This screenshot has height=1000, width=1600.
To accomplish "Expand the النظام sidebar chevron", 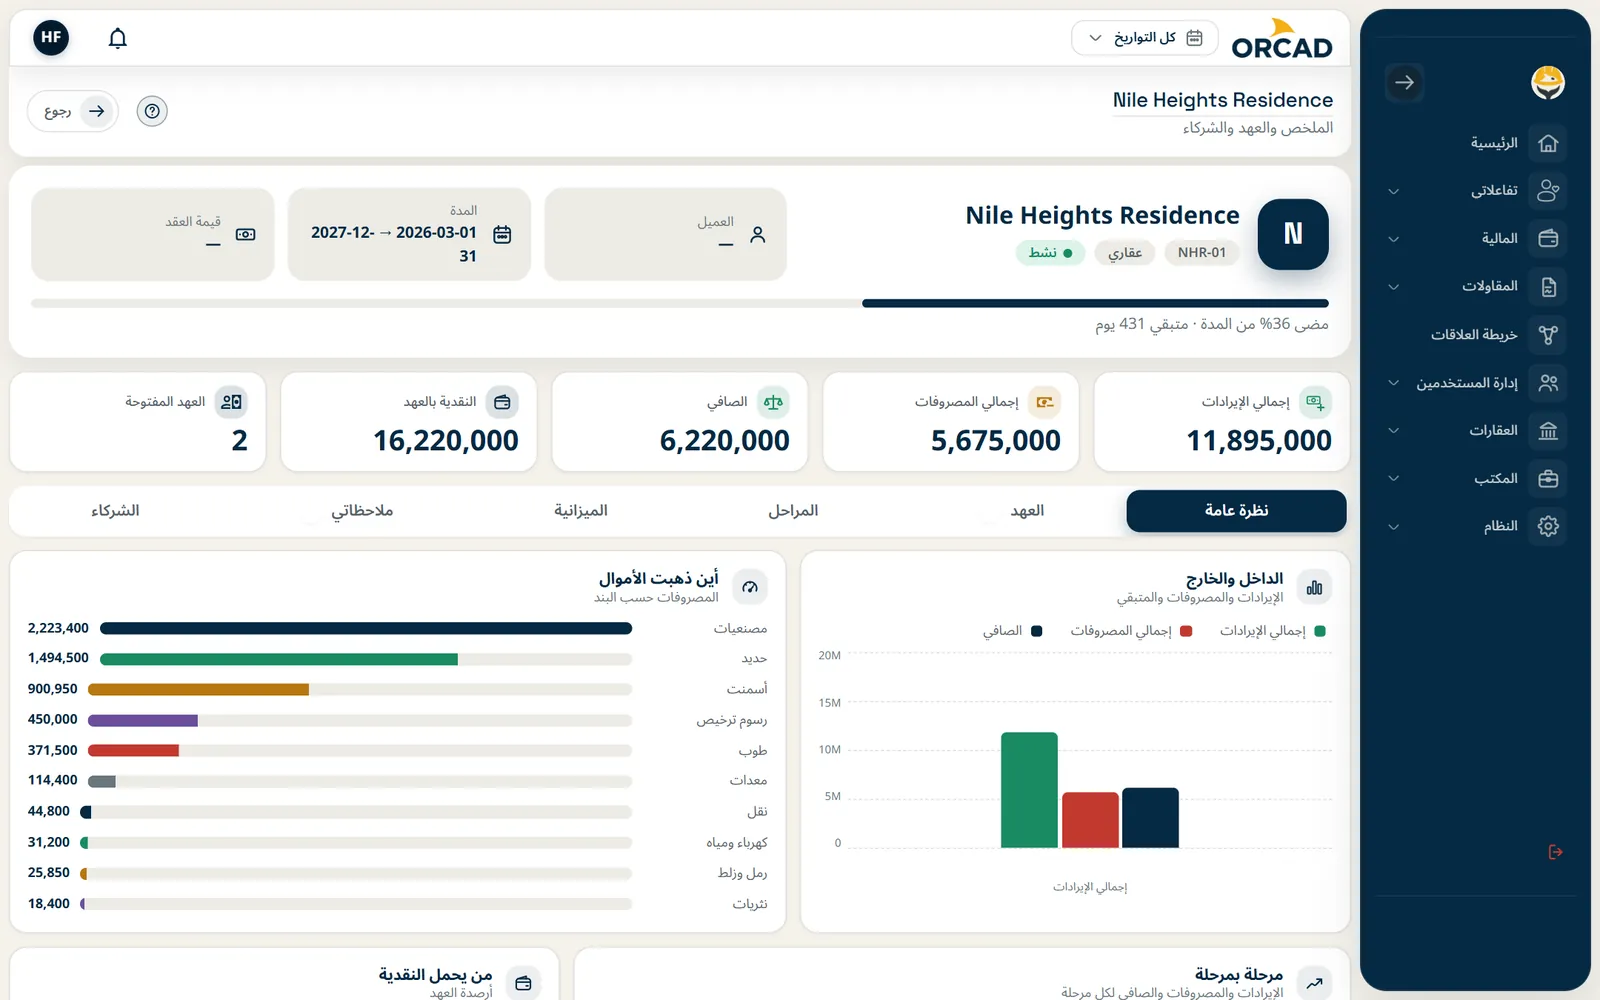I will (1393, 527).
